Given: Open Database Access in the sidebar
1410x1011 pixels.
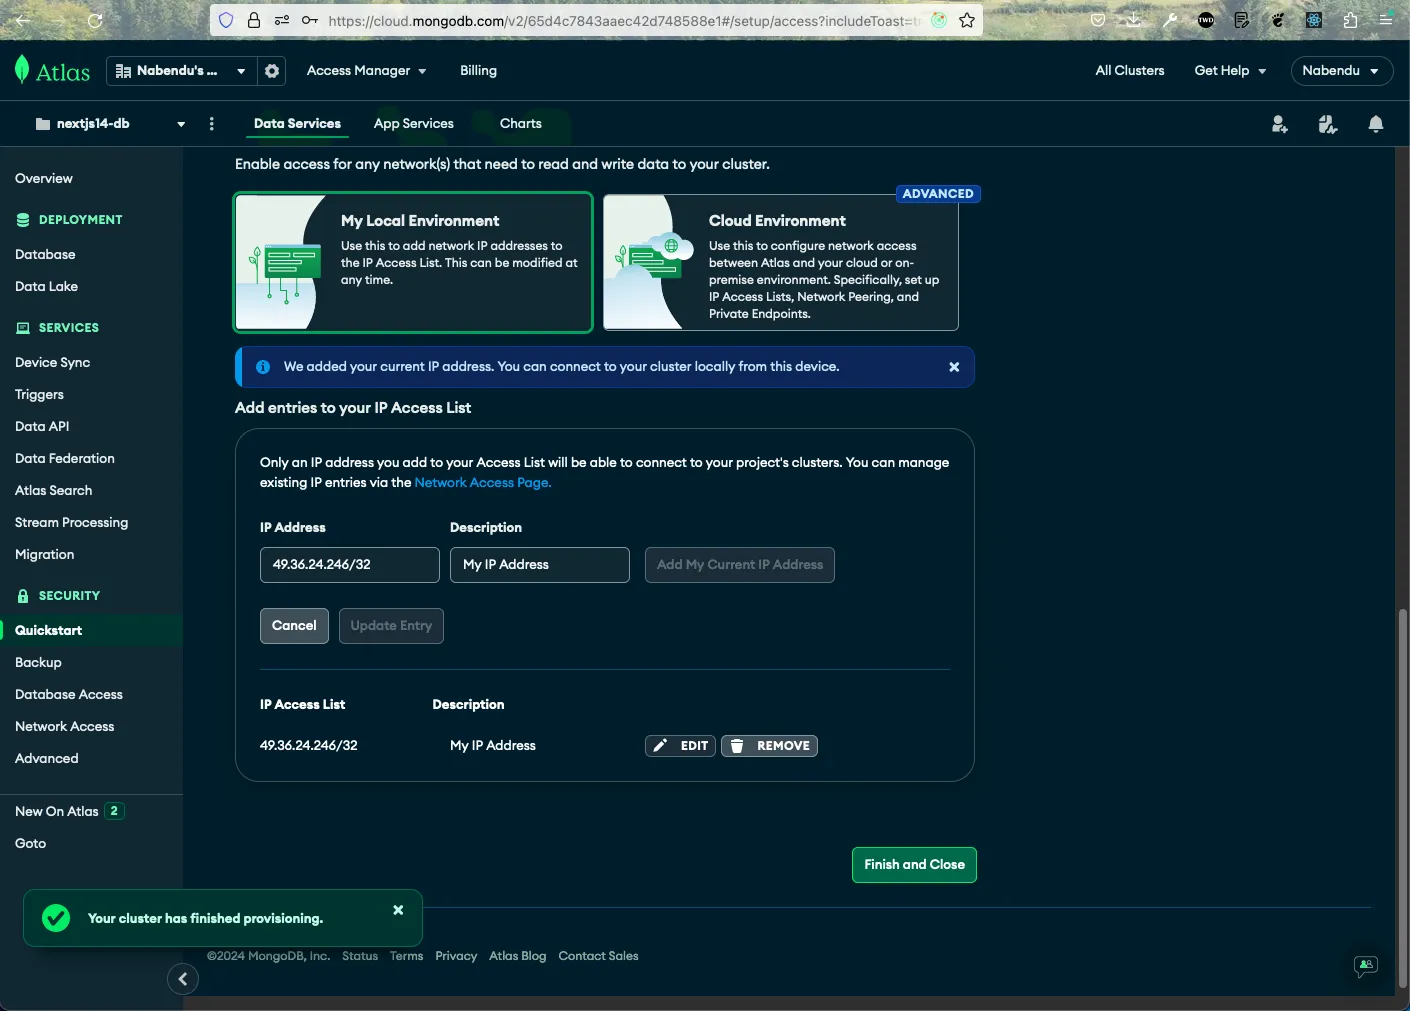Looking at the screenshot, I should tap(69, 695).
